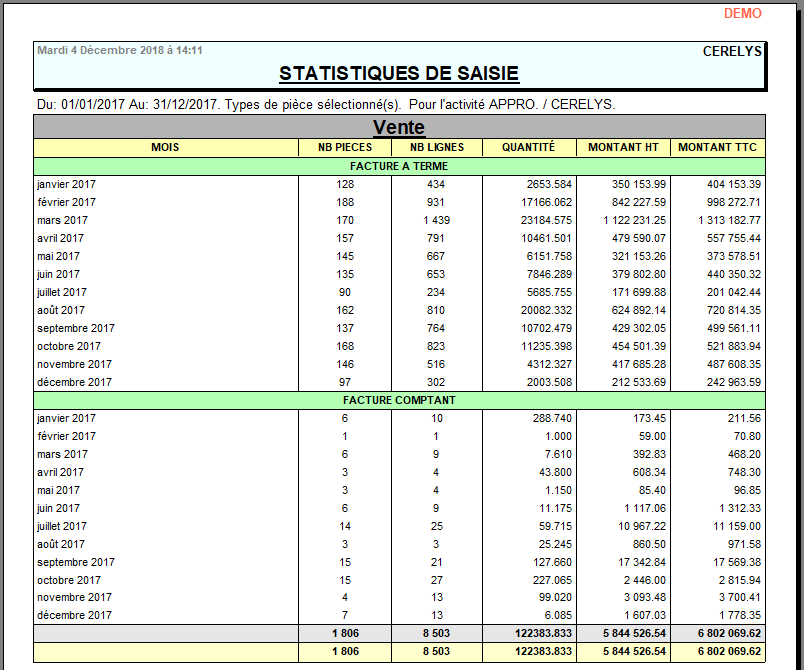Click the MONTANT HT column header
Image resolution: width=804 pixels, height=670 pixels.
622,147
